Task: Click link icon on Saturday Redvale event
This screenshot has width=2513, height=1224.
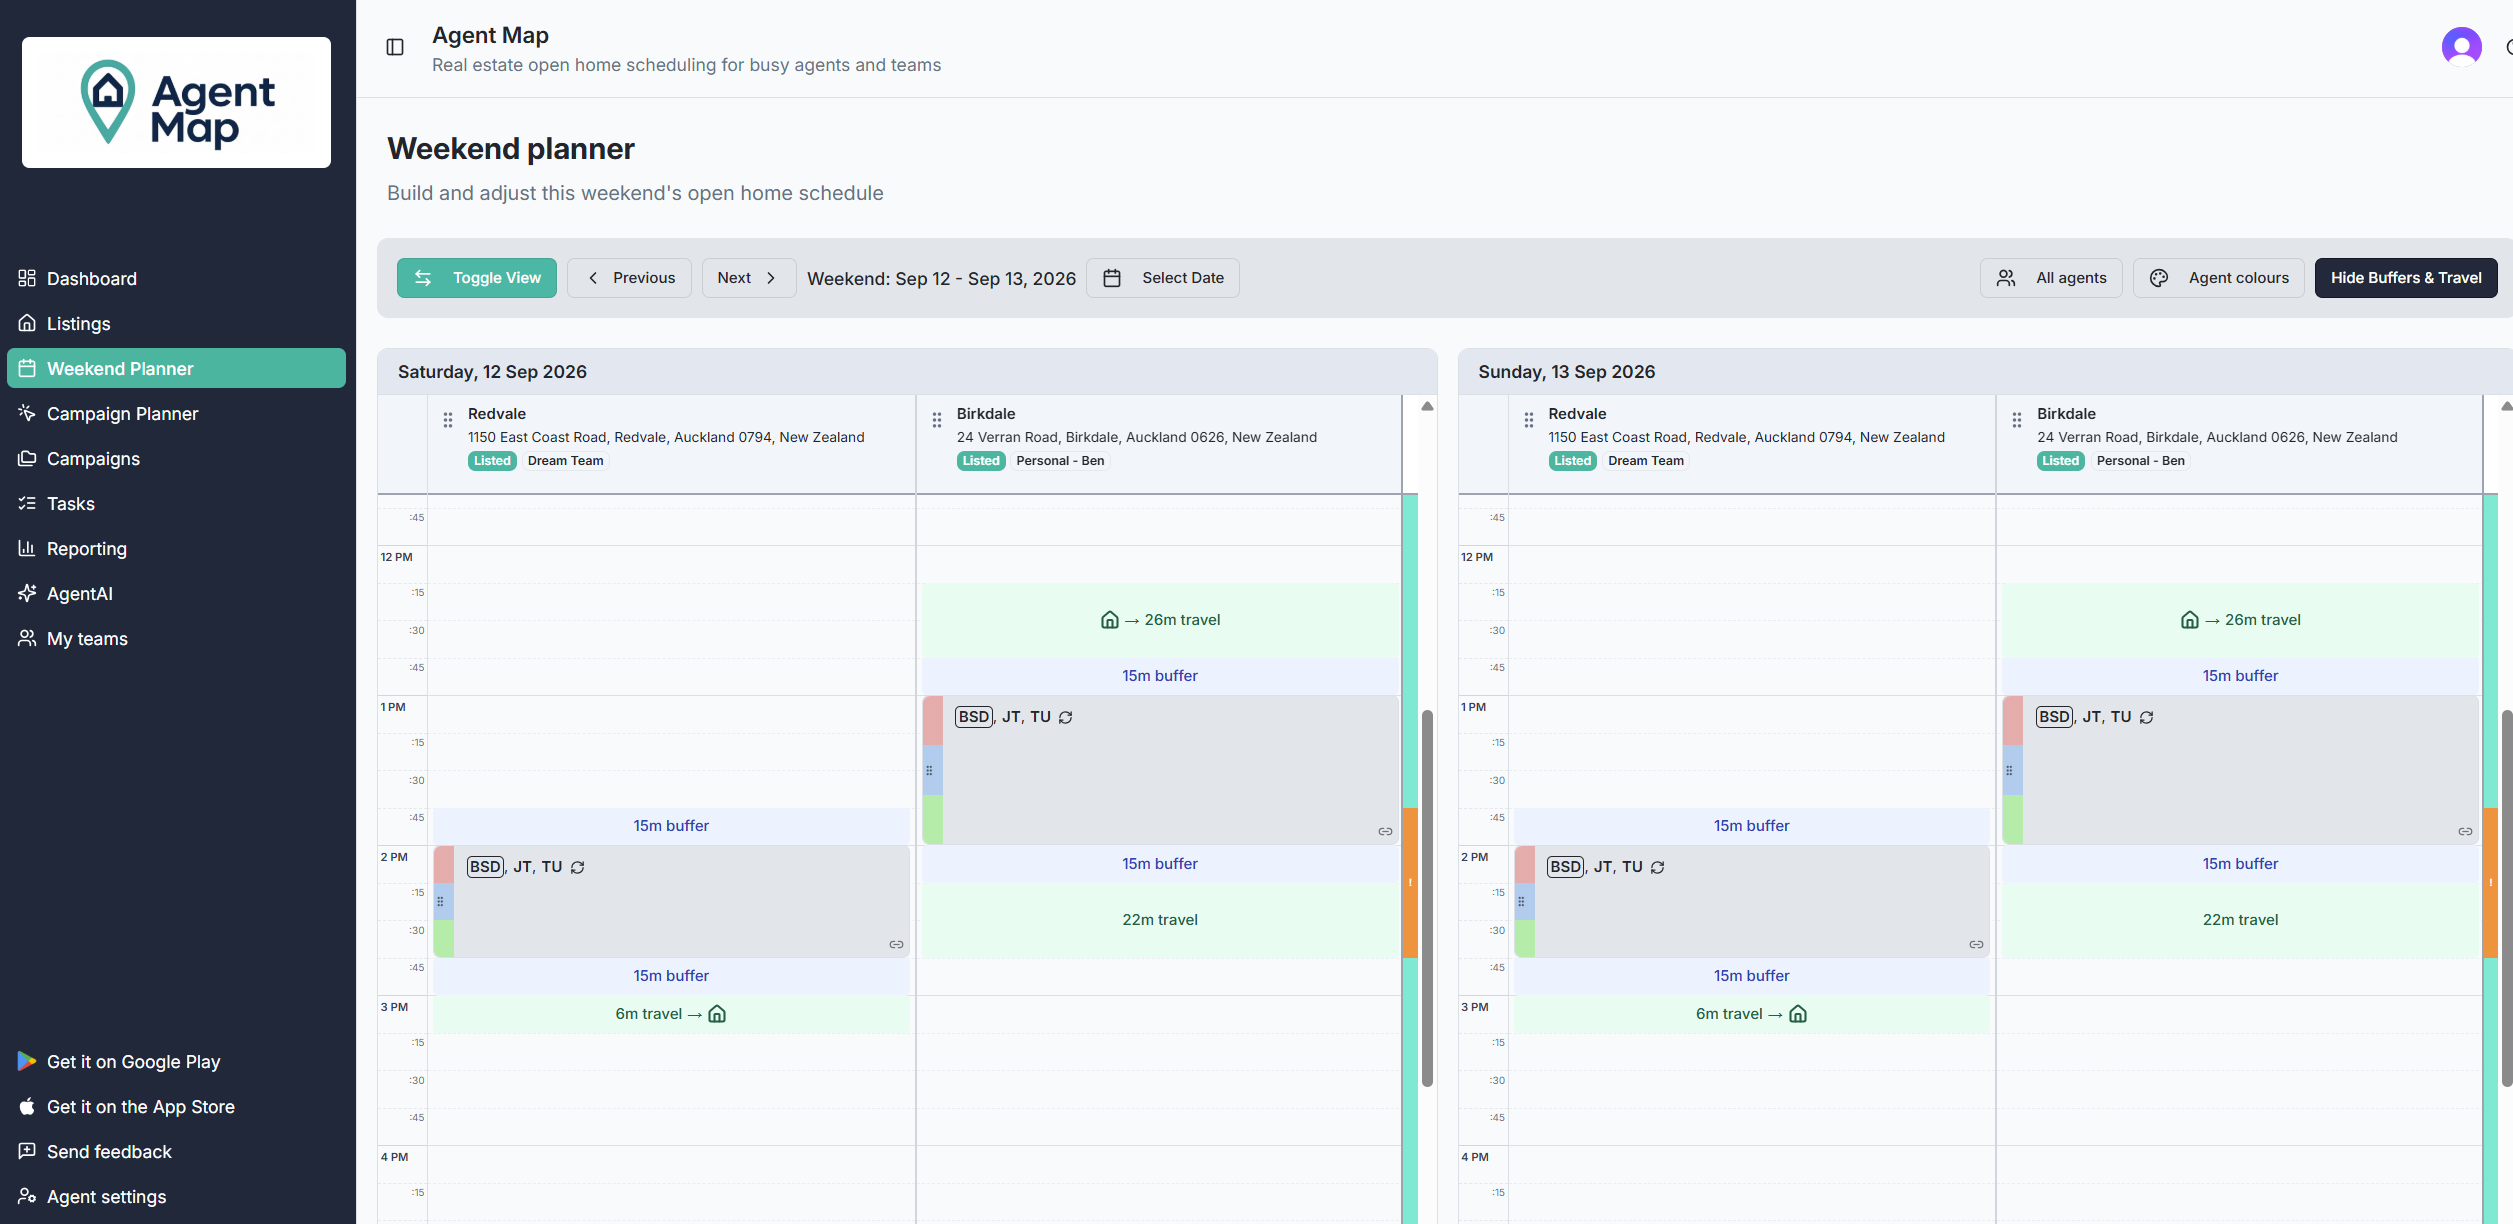Action: coord(896,945)
